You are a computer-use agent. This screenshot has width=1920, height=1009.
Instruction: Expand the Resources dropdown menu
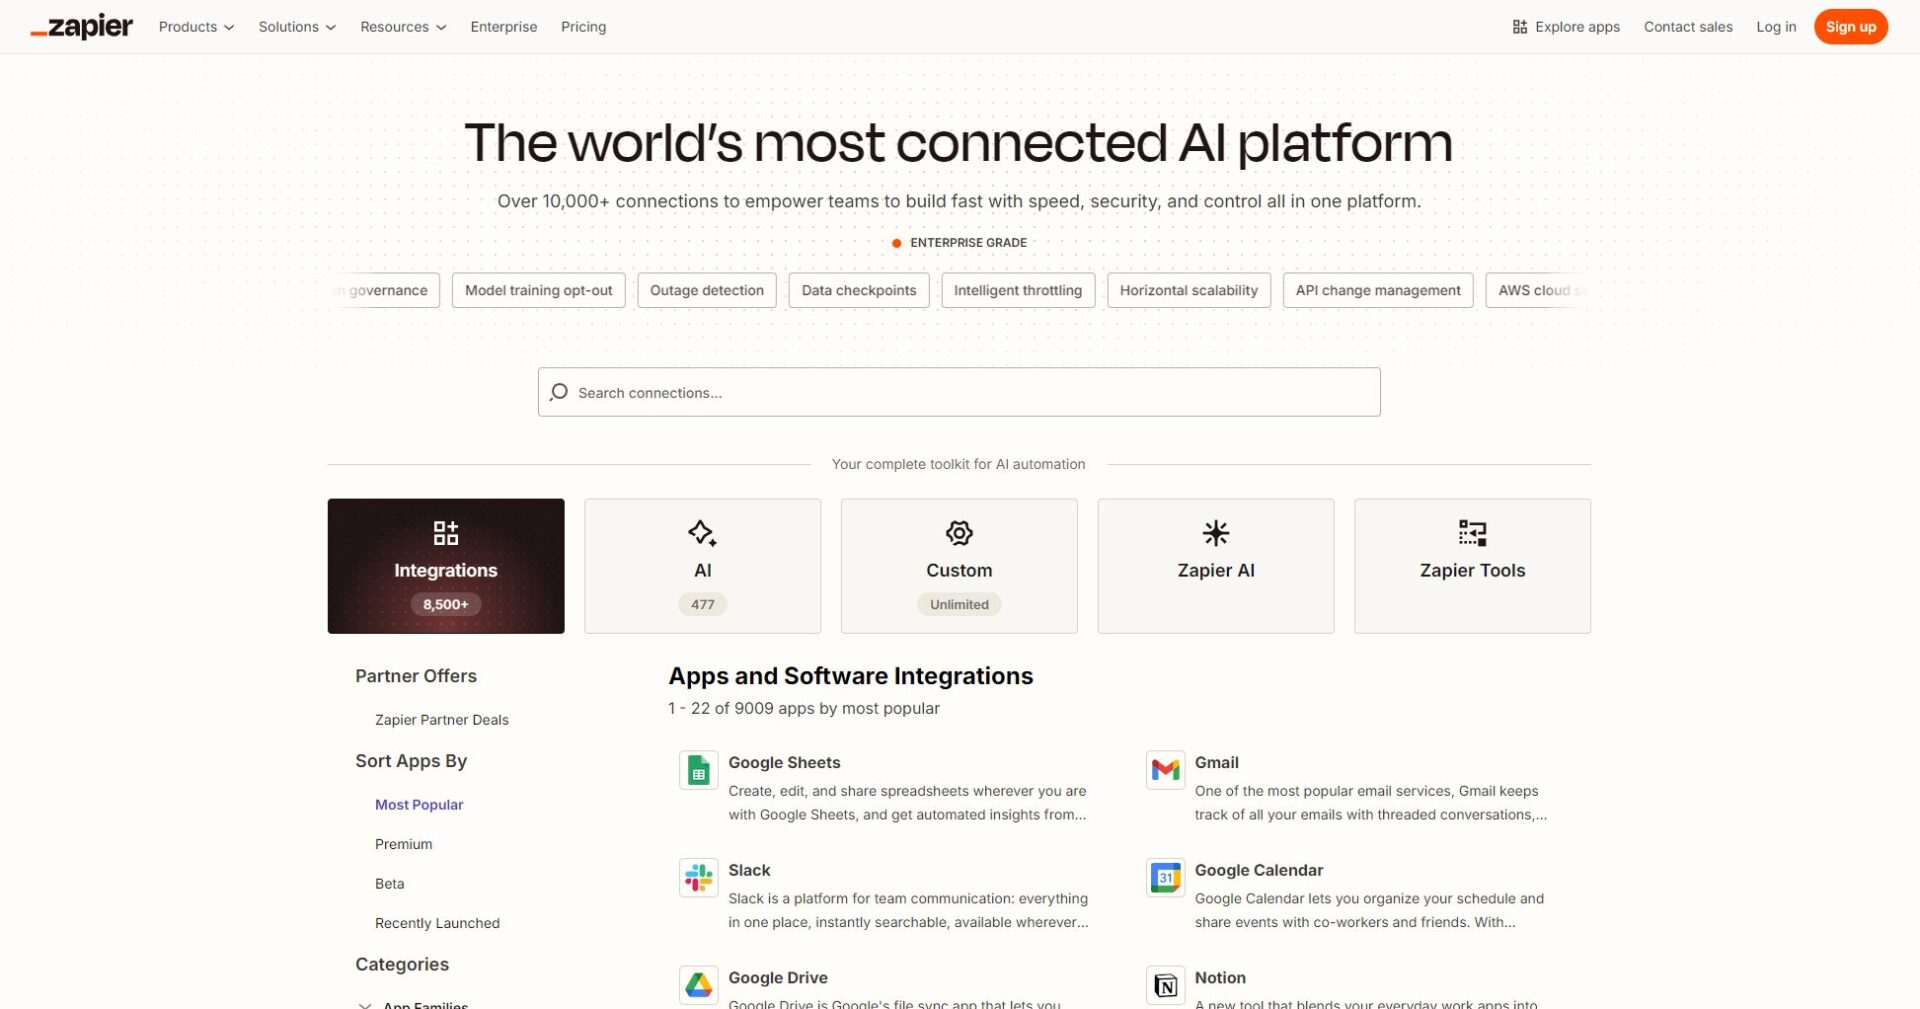(x=402, y=27)
